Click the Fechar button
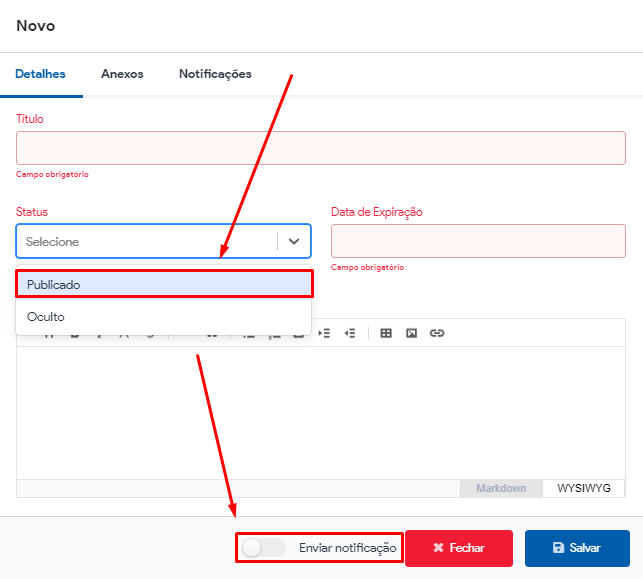 pyautogui.click(x=459, y=548)
